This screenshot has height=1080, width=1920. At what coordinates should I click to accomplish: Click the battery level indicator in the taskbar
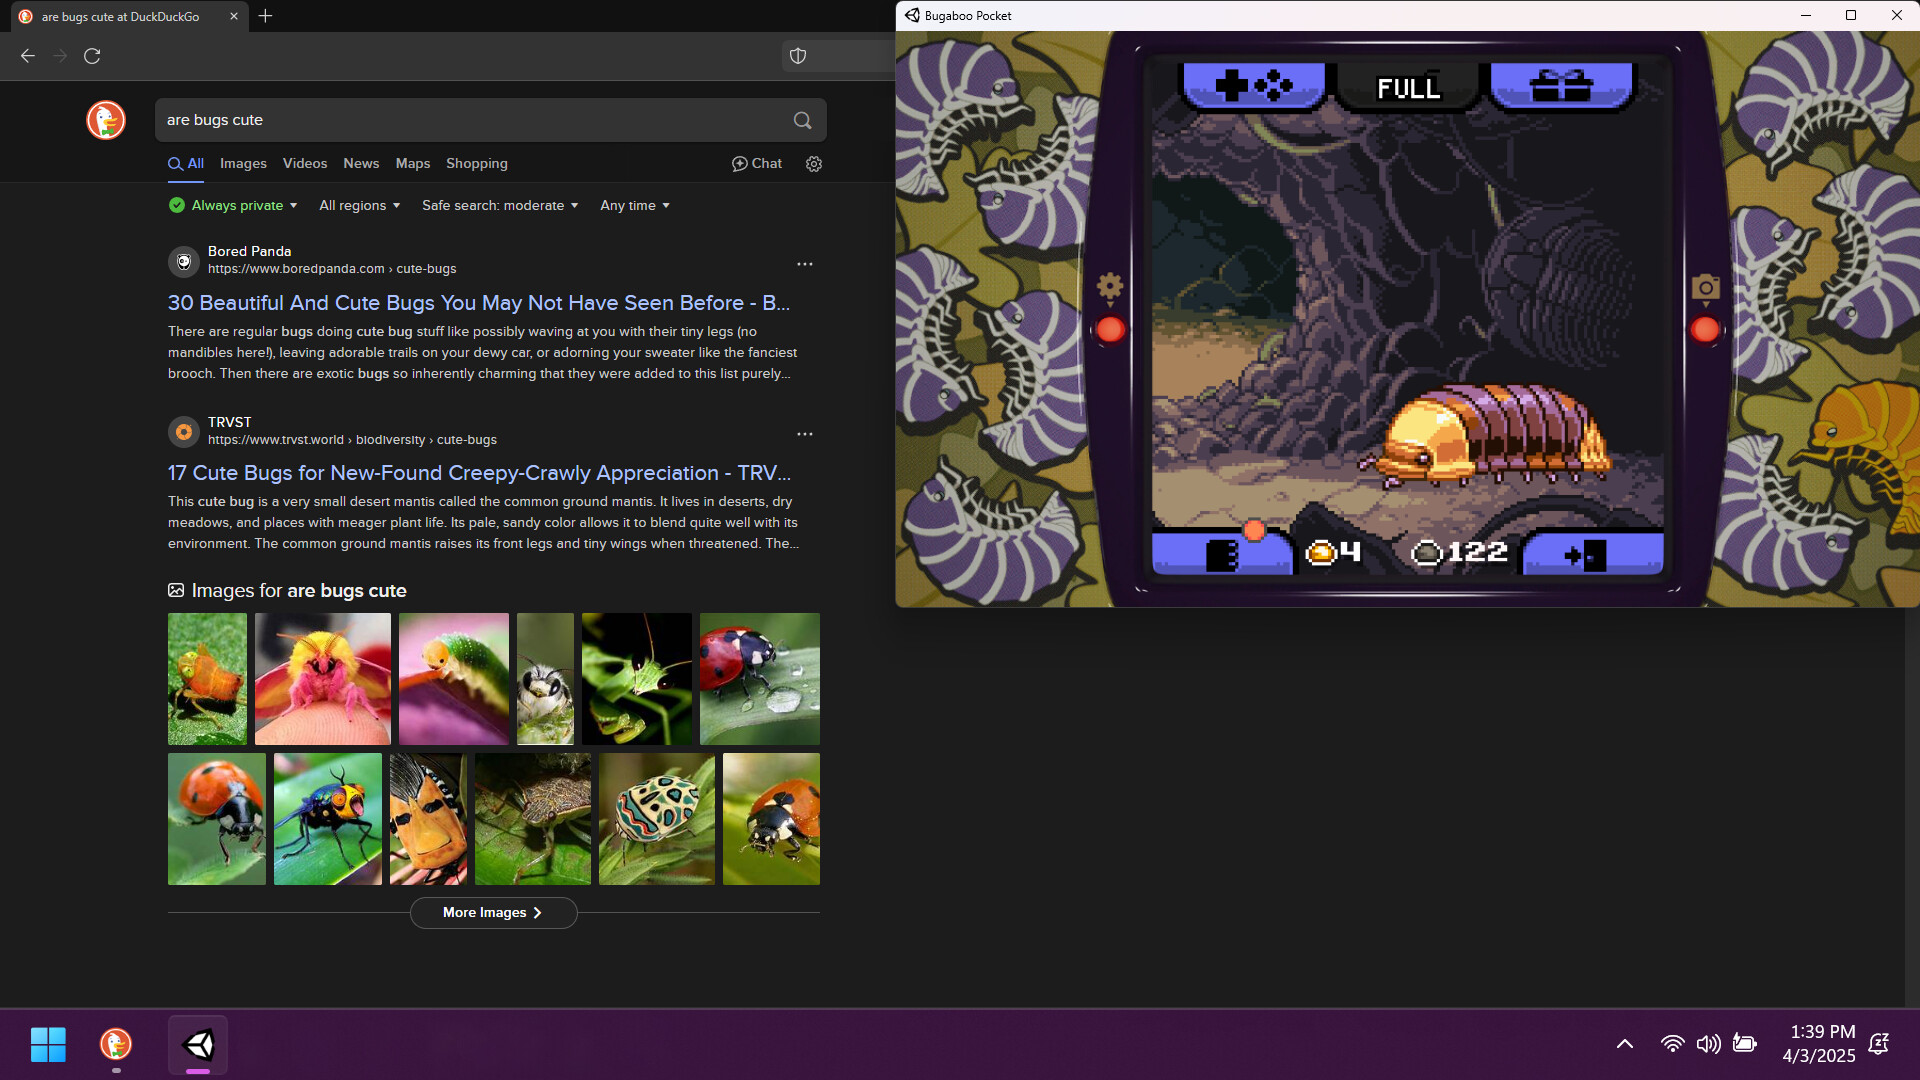1744,1043
